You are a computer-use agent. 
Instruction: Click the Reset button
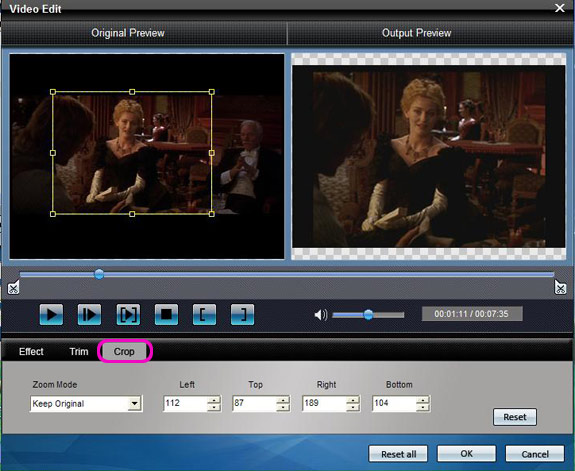[515, 417]
